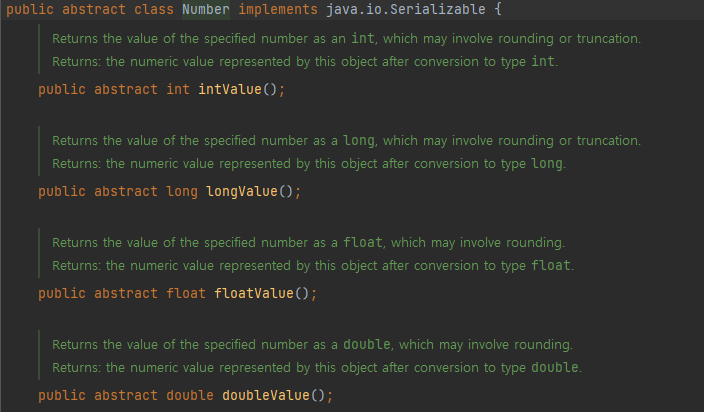The height and width of the screenshot is (412, 704).
Task: Click the Number class name
Action: click(x=206, y=9)
